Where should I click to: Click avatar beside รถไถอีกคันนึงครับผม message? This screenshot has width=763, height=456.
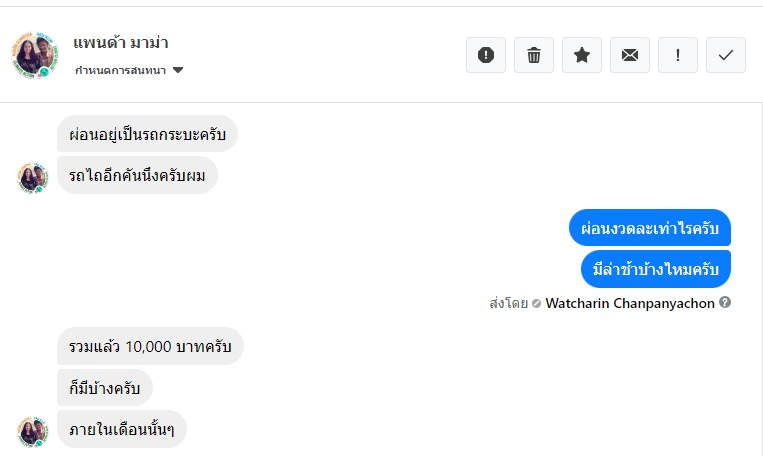33,178
